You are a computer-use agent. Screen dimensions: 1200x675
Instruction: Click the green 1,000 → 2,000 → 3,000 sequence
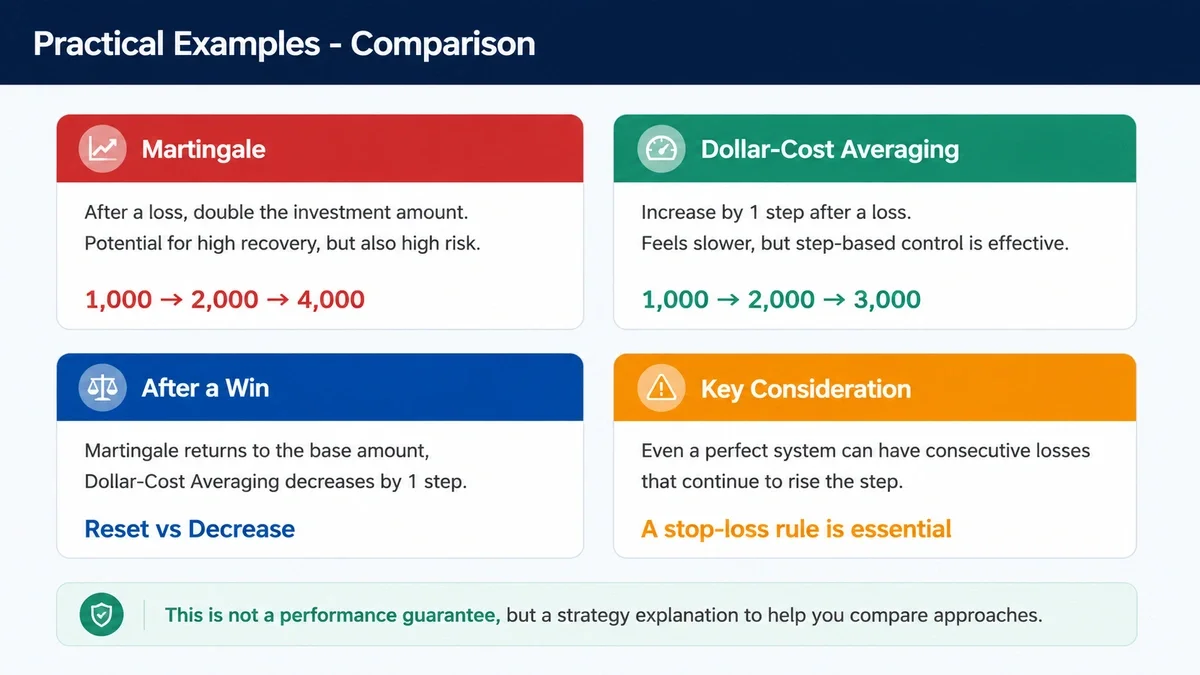click(x=781, y=299)
